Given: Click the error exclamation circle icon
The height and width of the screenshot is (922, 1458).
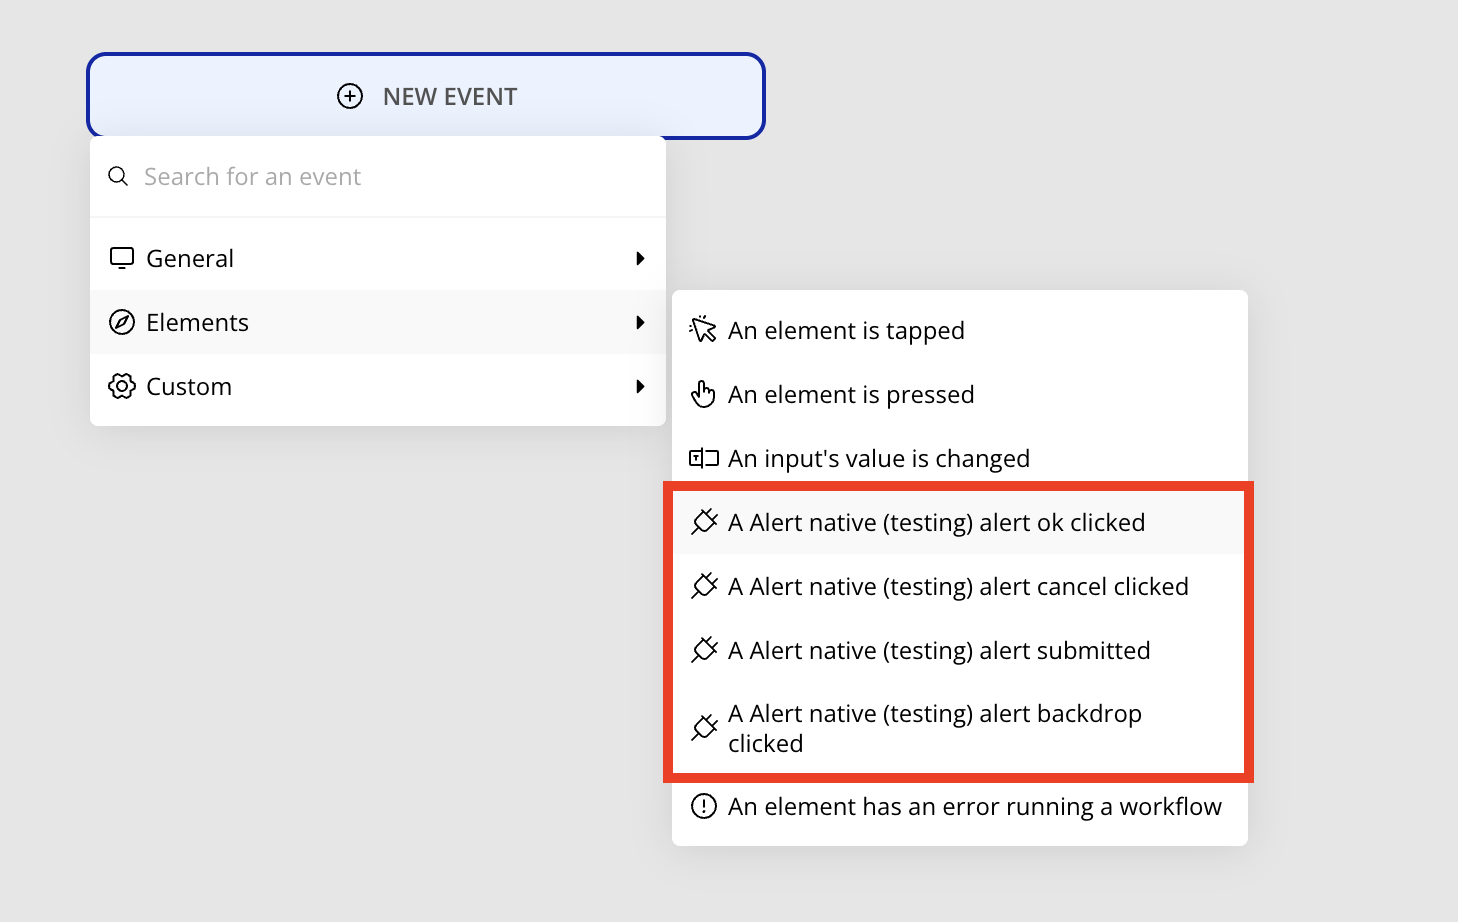Looking at the screenshot, I should 704,806.
